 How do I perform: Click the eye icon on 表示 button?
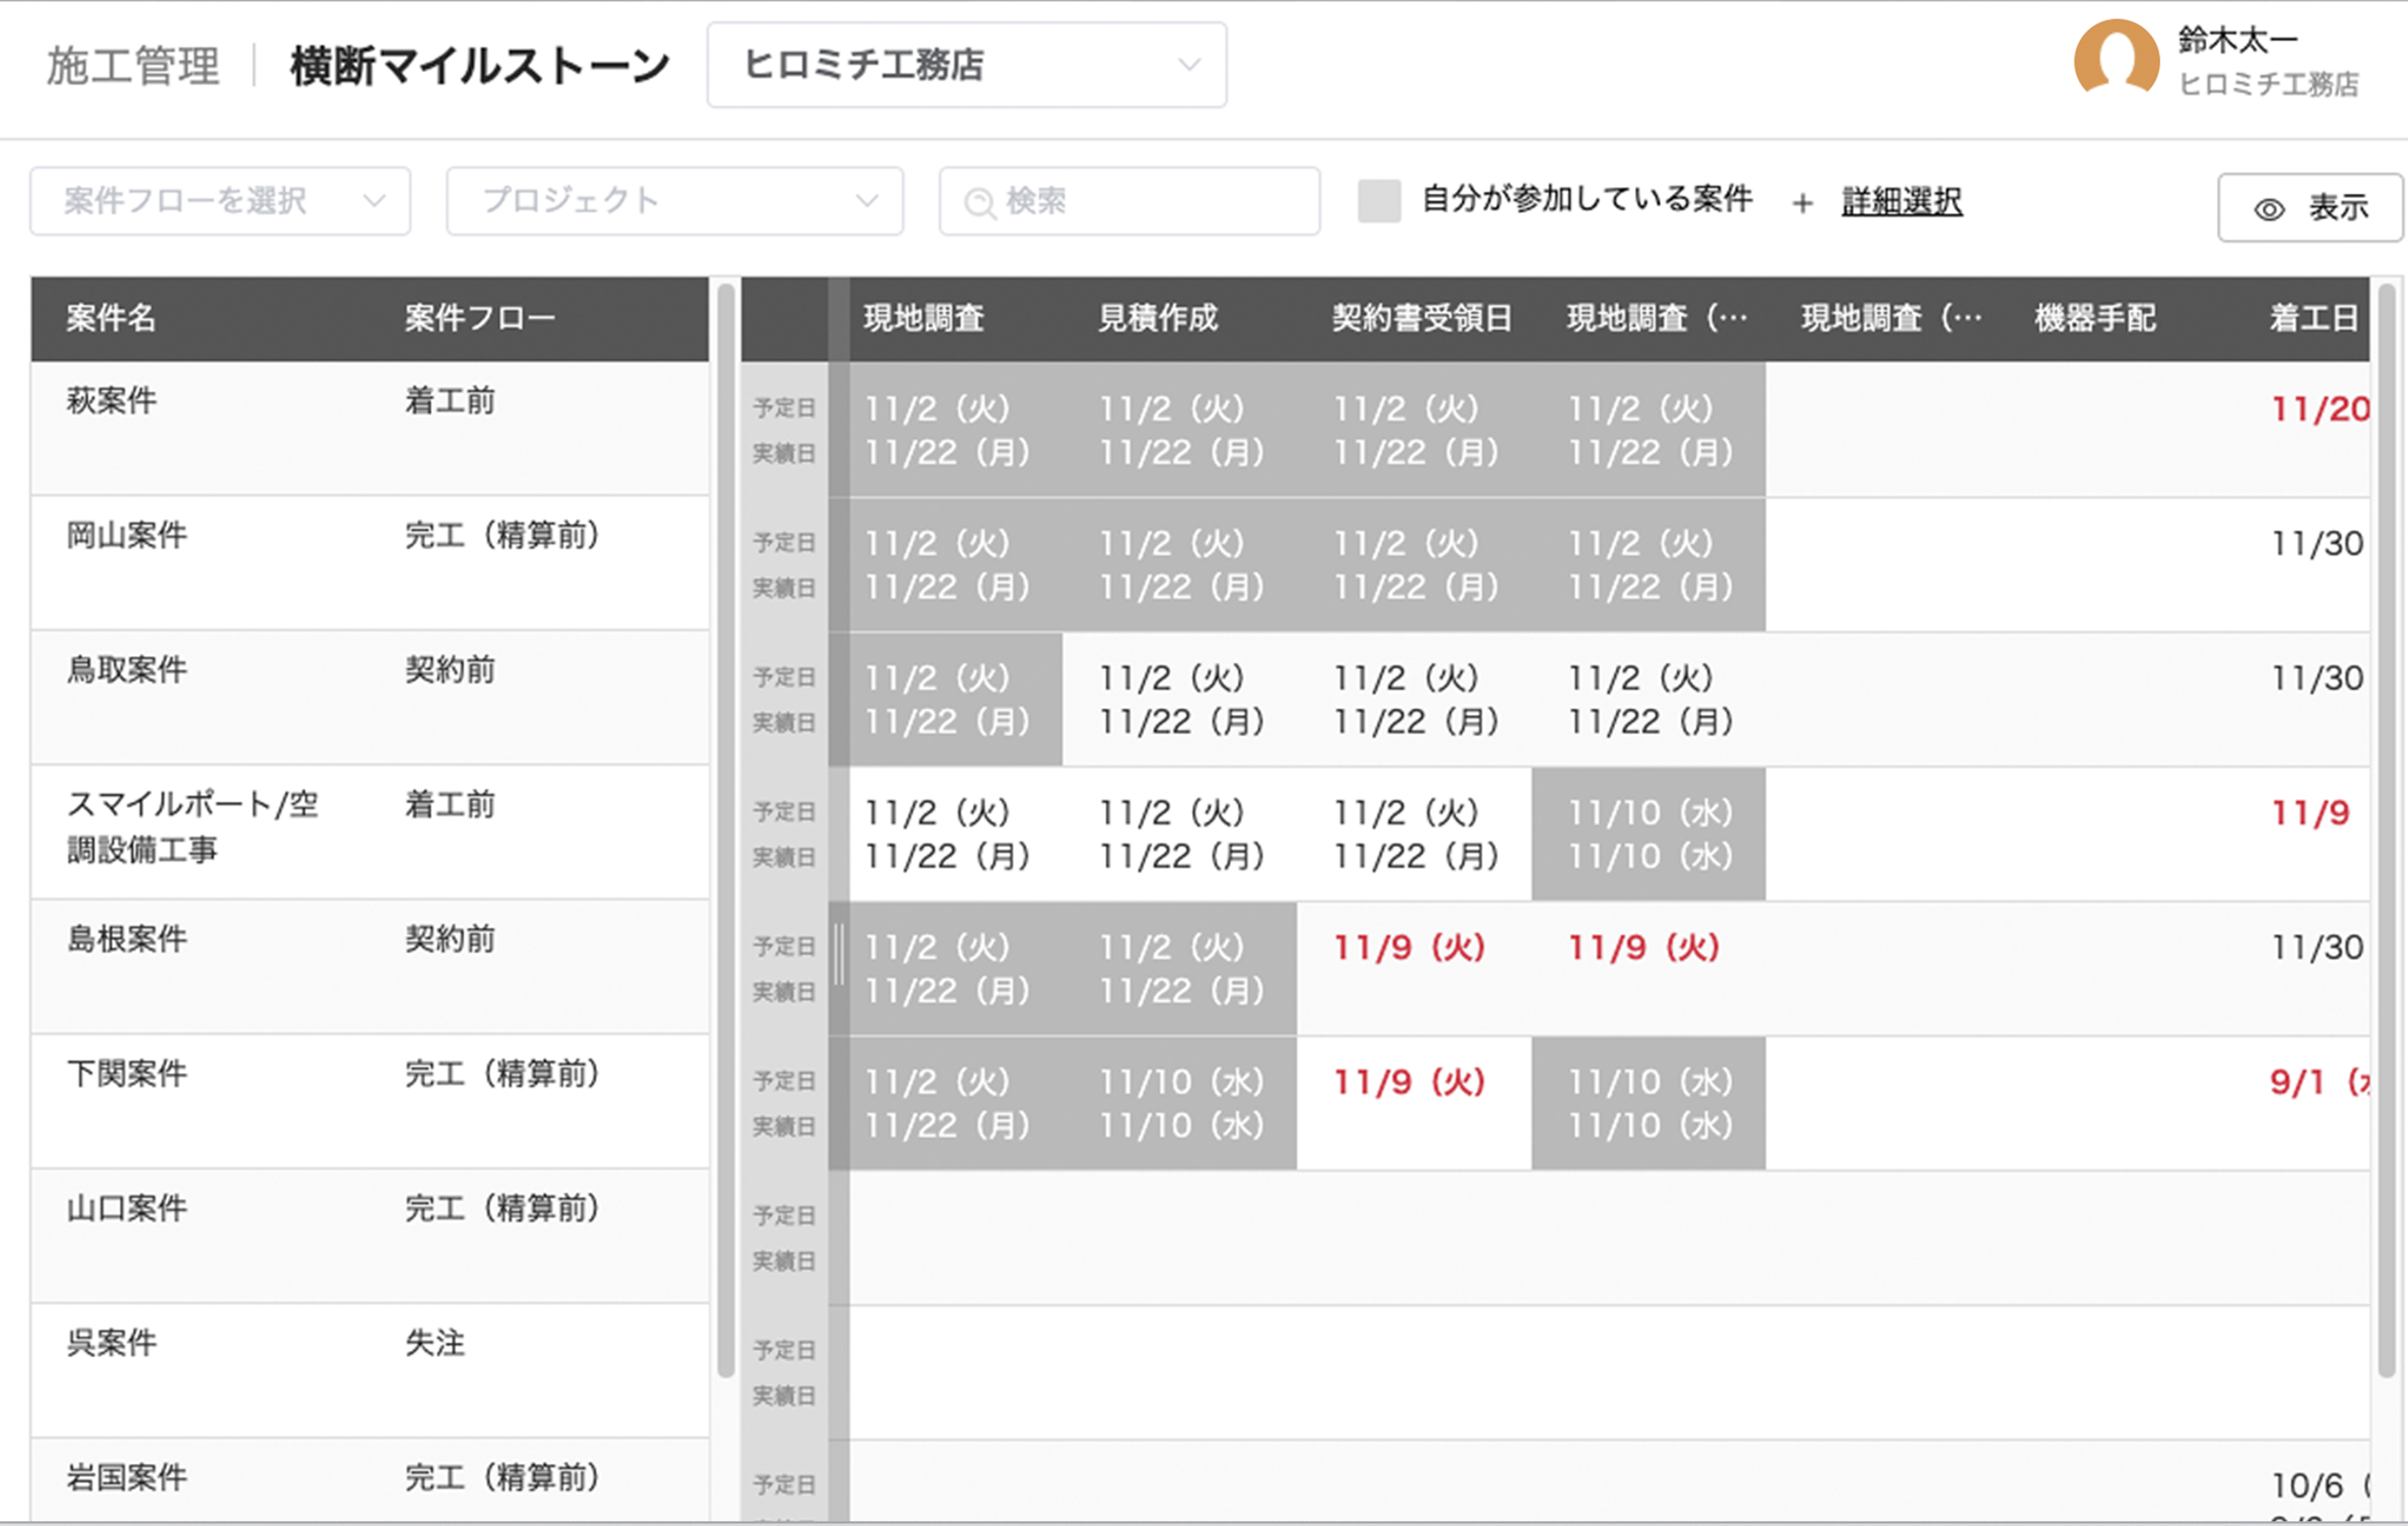[2269, 209]
